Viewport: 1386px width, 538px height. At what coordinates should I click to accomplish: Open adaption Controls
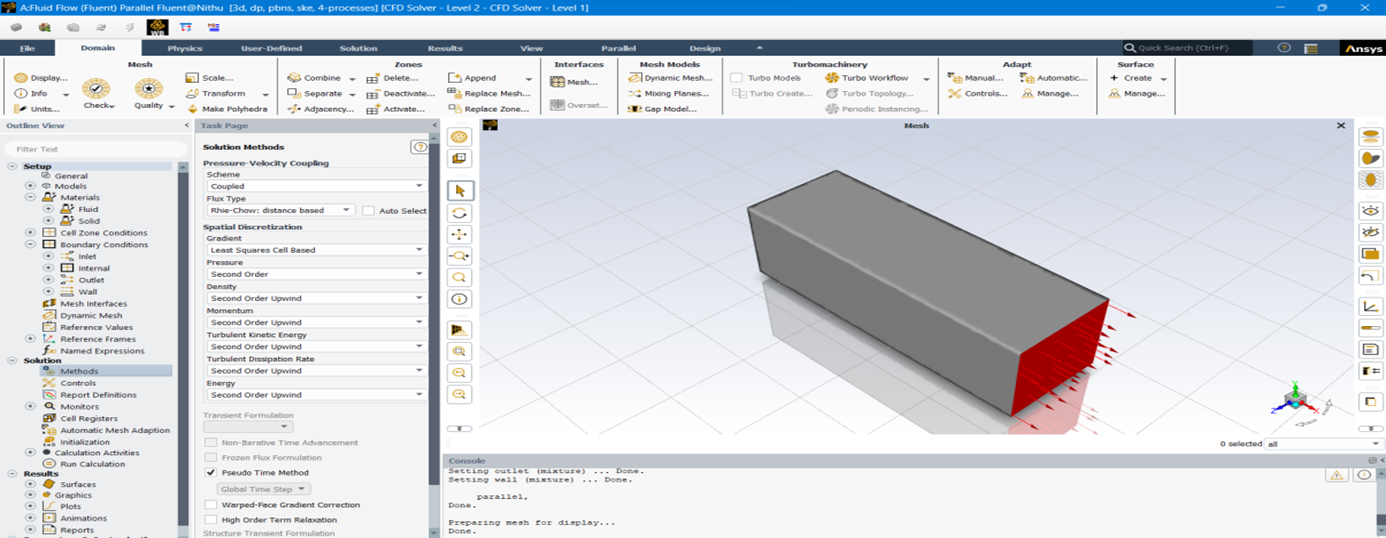coord(978,94)
